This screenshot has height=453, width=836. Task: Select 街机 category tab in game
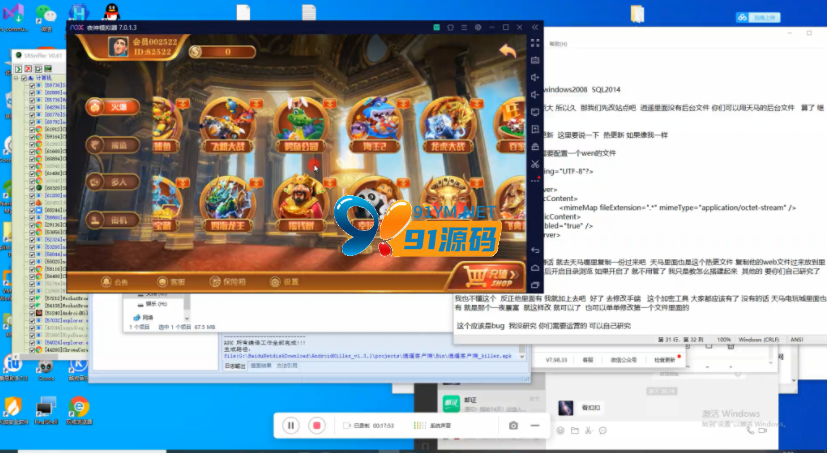pos(112,220)
